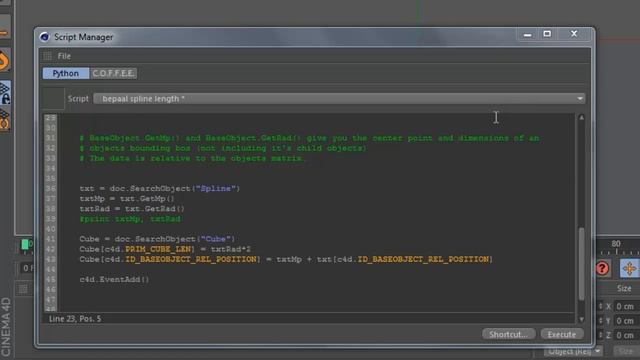
Task: Click the stepper arrows beside Size X
Action: [600, 306]
